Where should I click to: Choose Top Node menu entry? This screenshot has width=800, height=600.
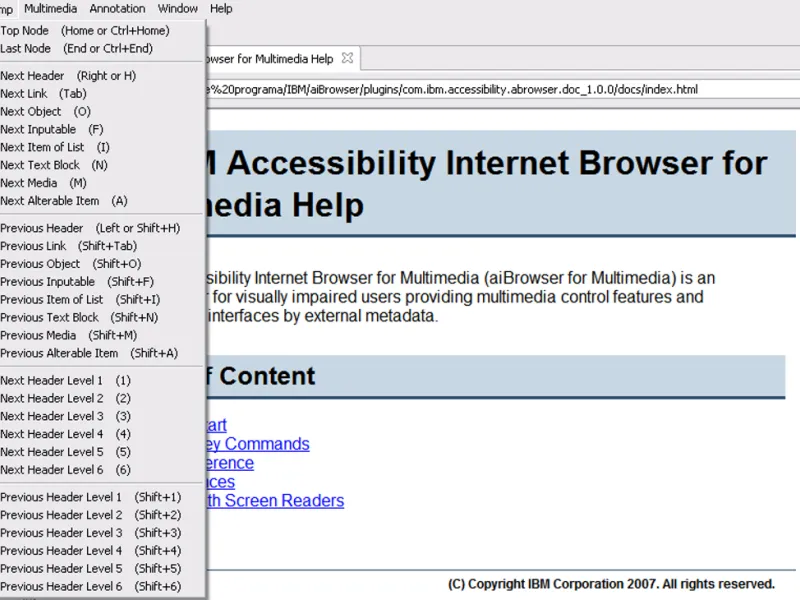(102, 31)
